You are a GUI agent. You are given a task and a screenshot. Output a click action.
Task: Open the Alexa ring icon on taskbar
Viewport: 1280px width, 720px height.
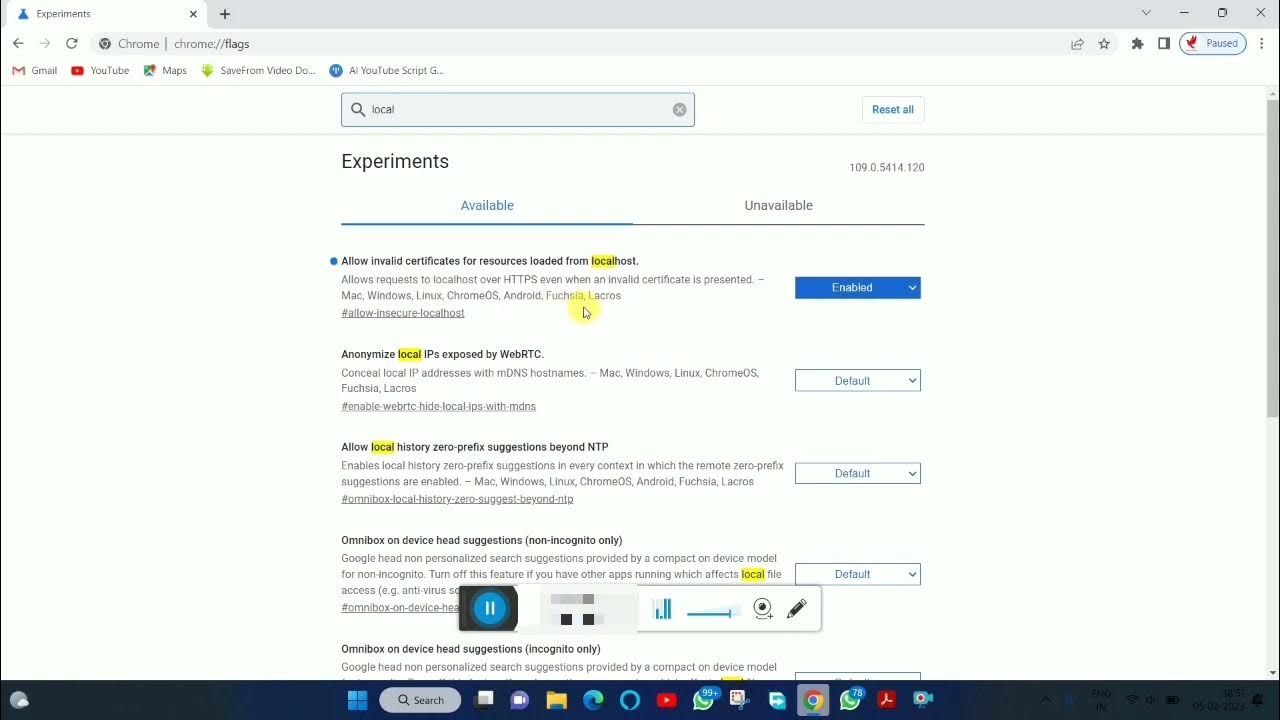tap(630, 700)
